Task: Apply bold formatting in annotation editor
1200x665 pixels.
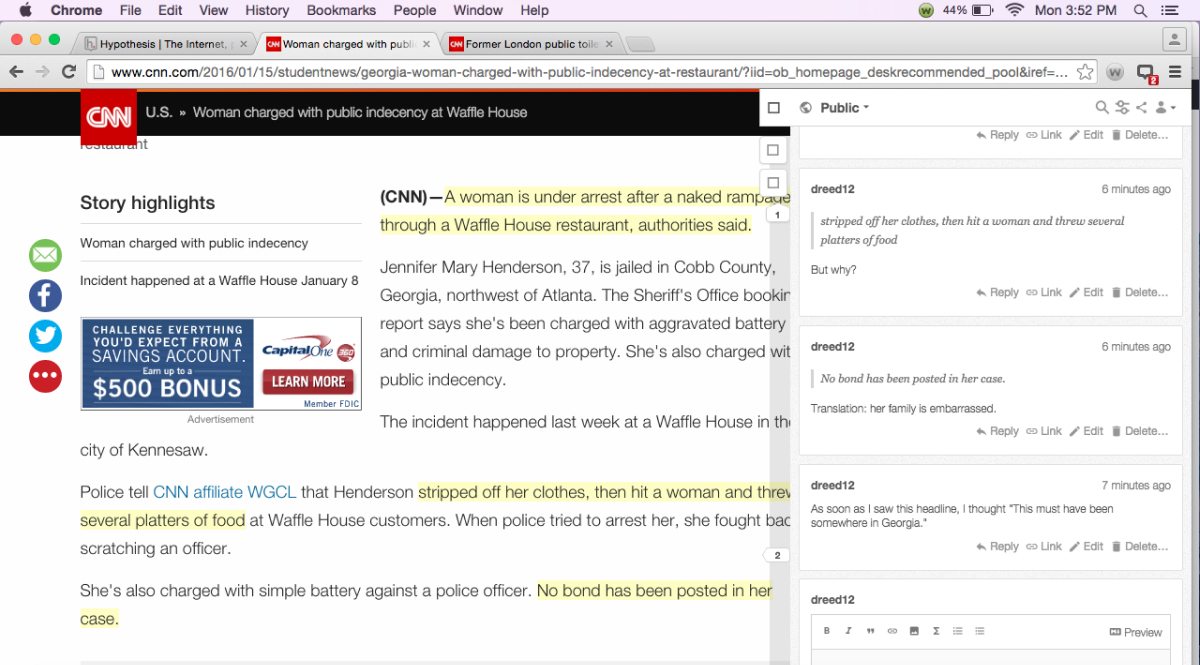Action: [827, 631]
